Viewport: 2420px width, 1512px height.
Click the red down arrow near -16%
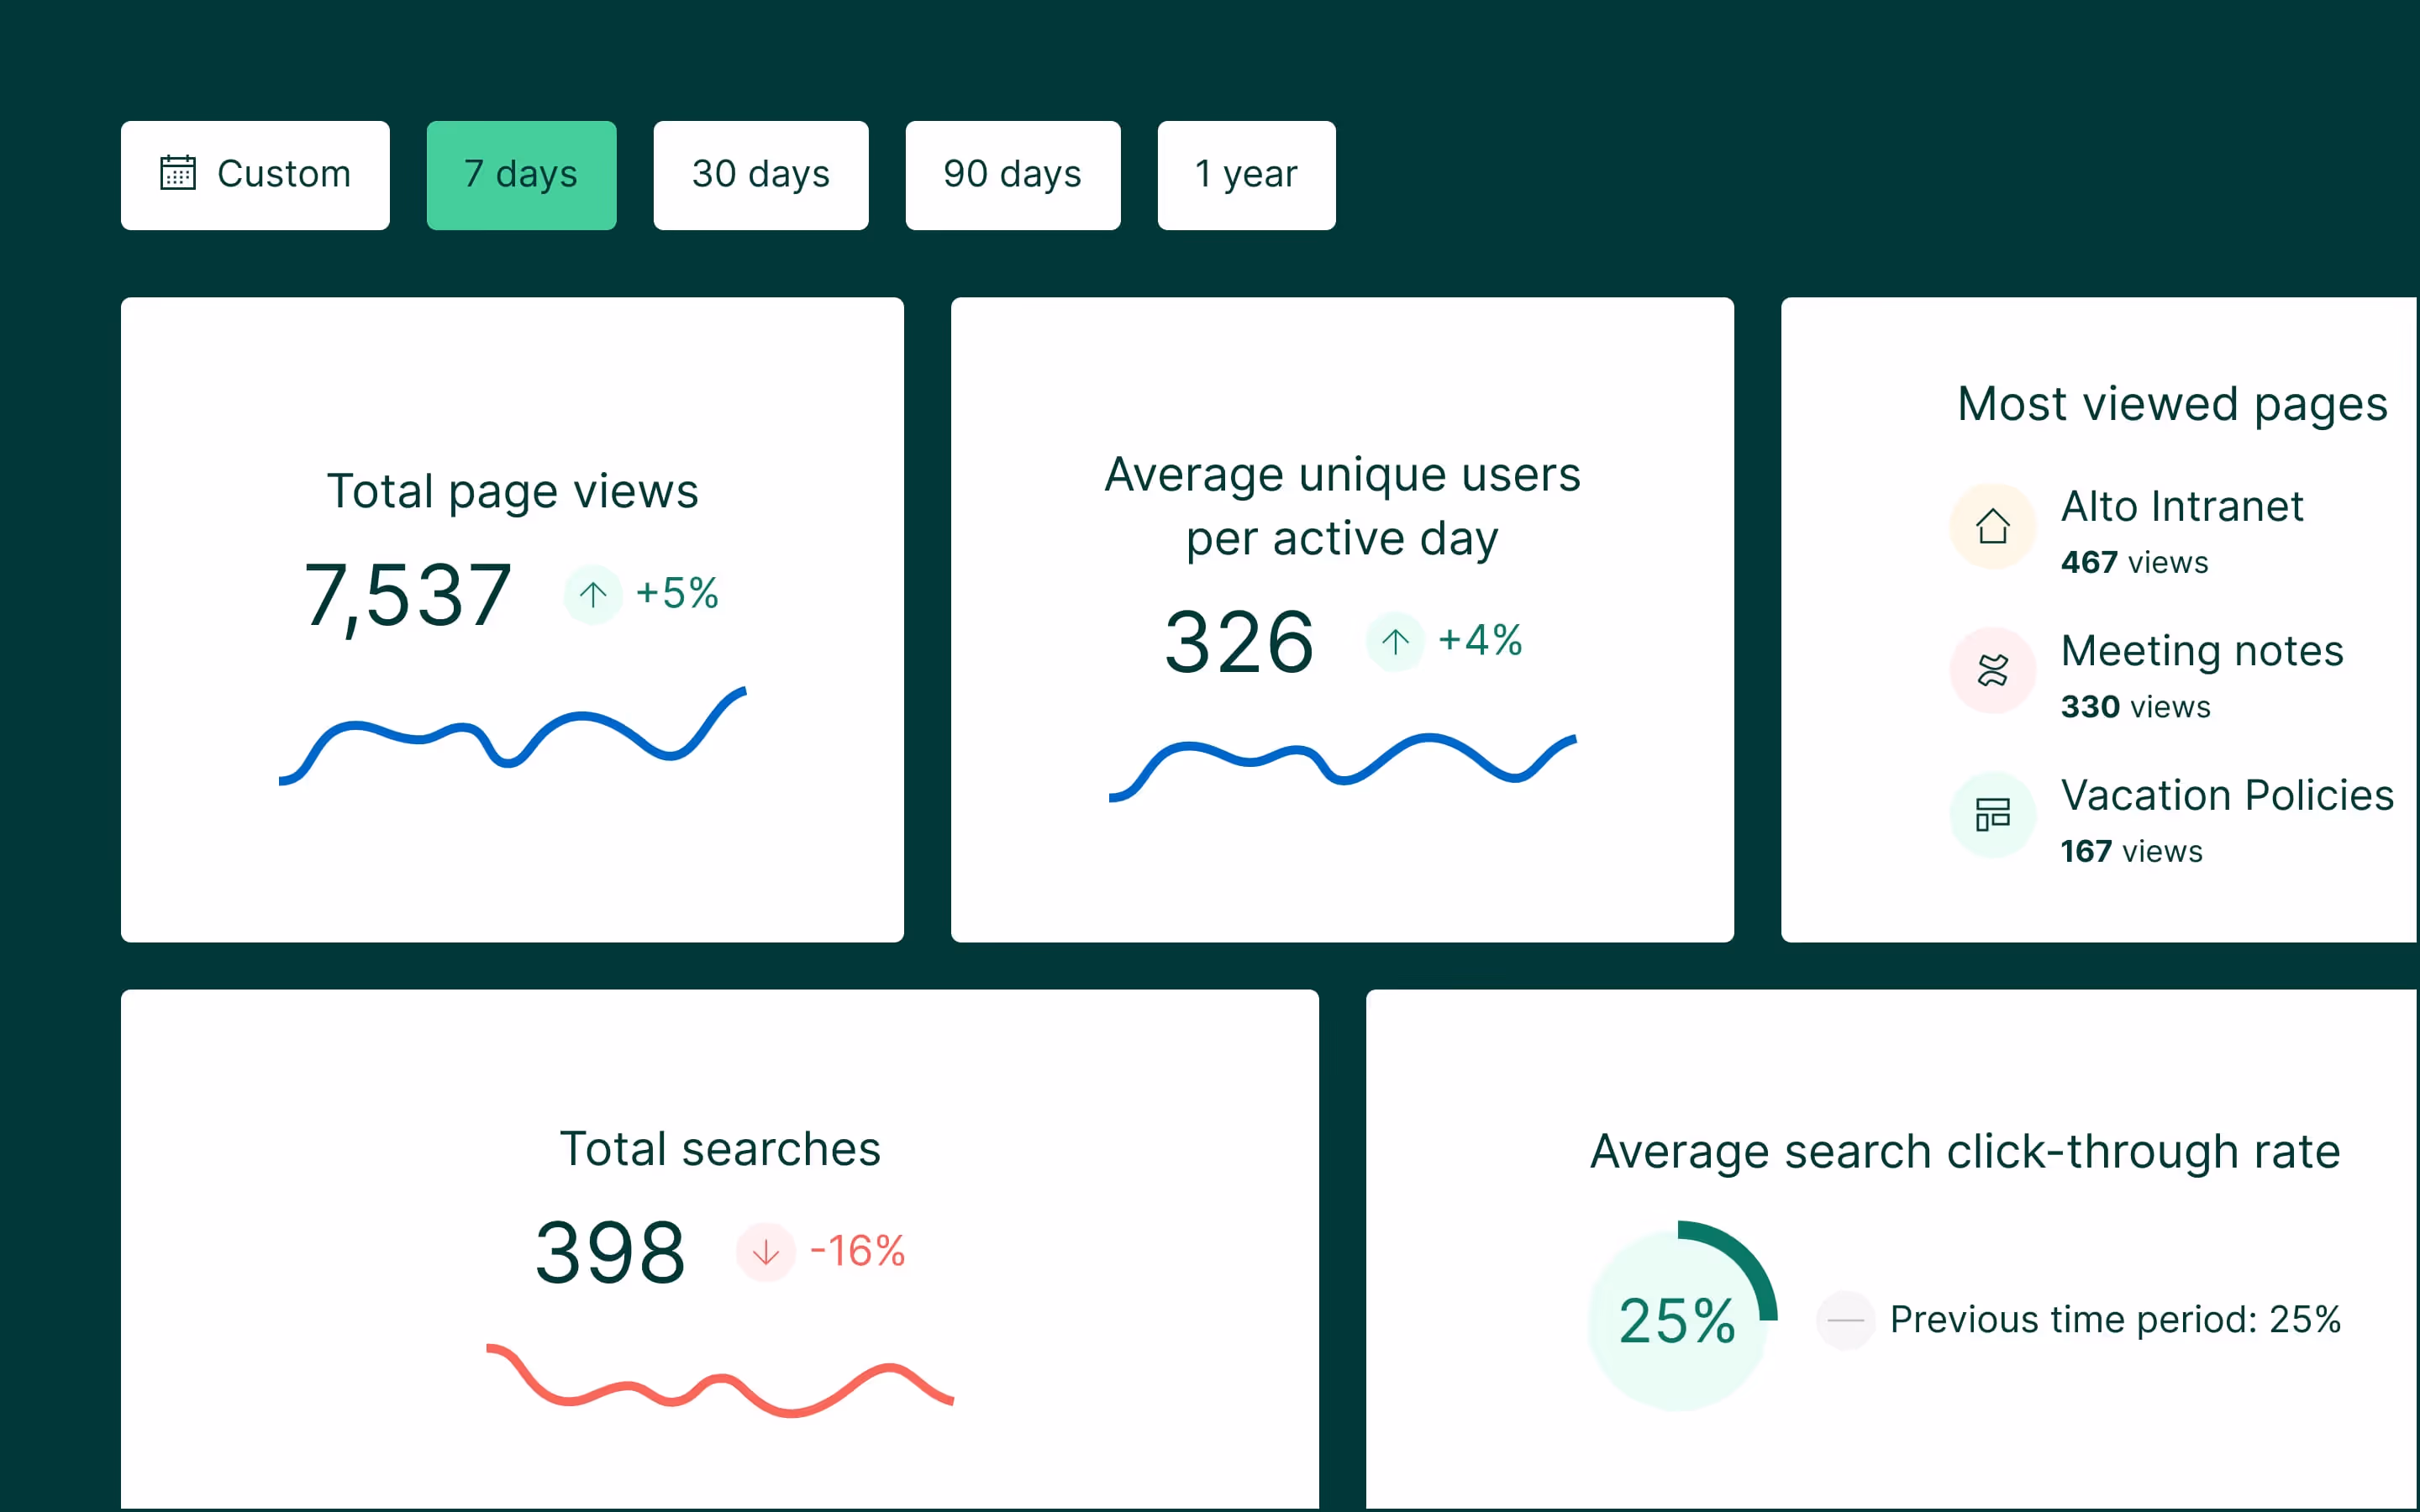click(765, 1251)
